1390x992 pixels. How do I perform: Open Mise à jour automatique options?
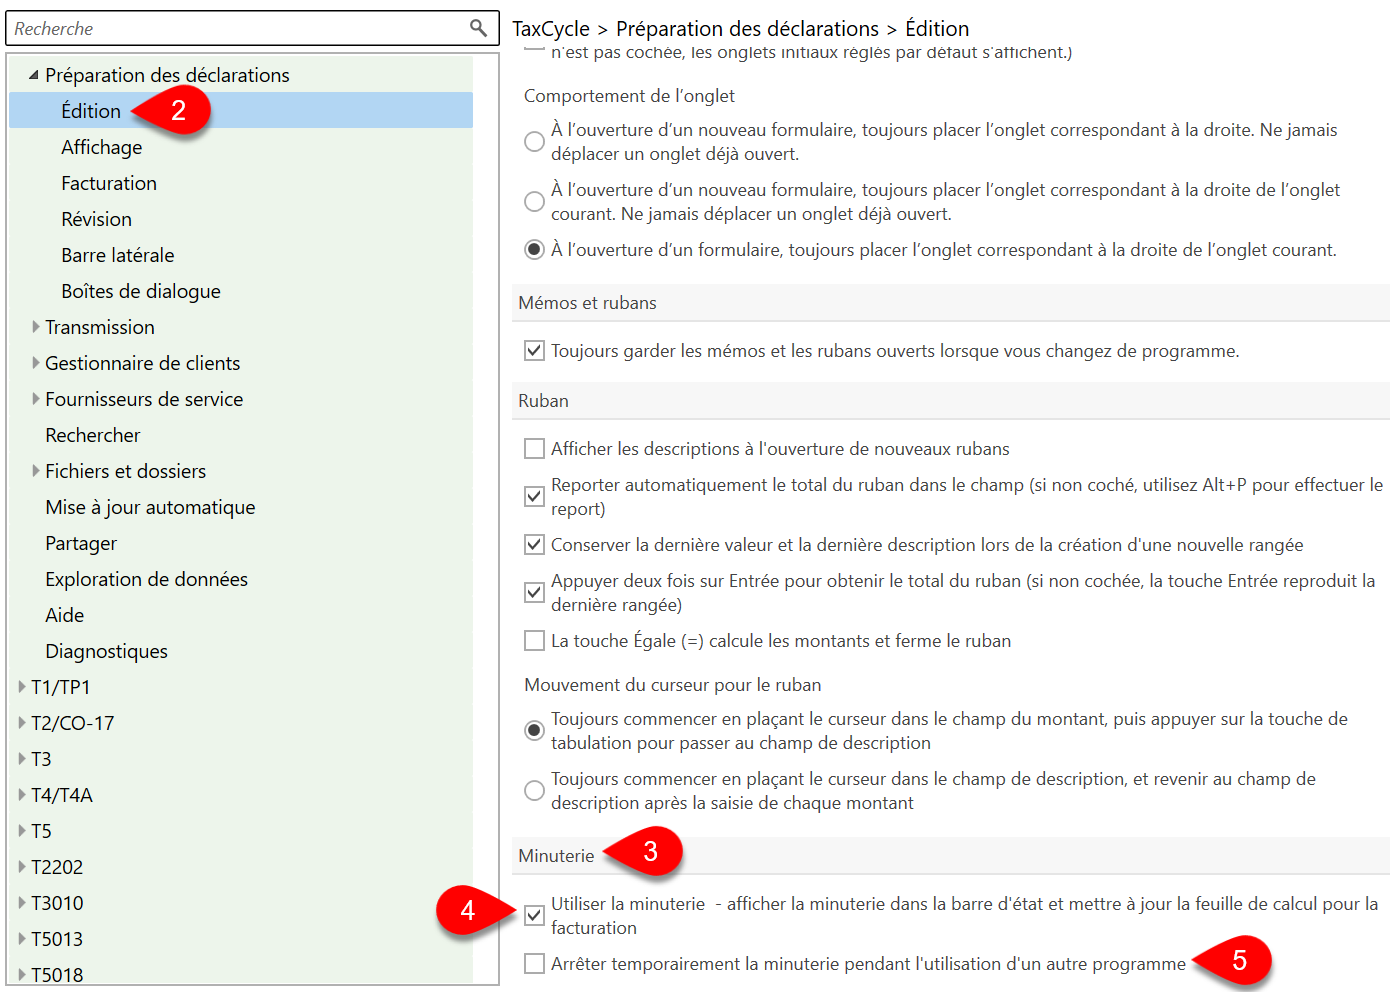tap(150, 507)
